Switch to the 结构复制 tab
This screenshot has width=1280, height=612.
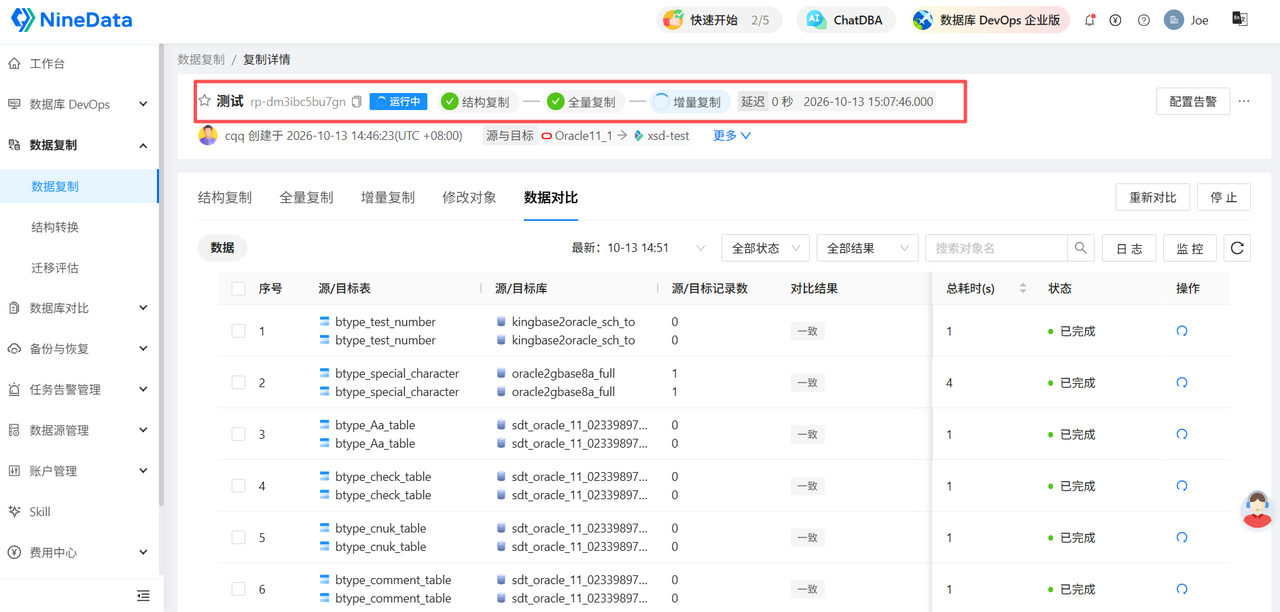click(225, 198)
